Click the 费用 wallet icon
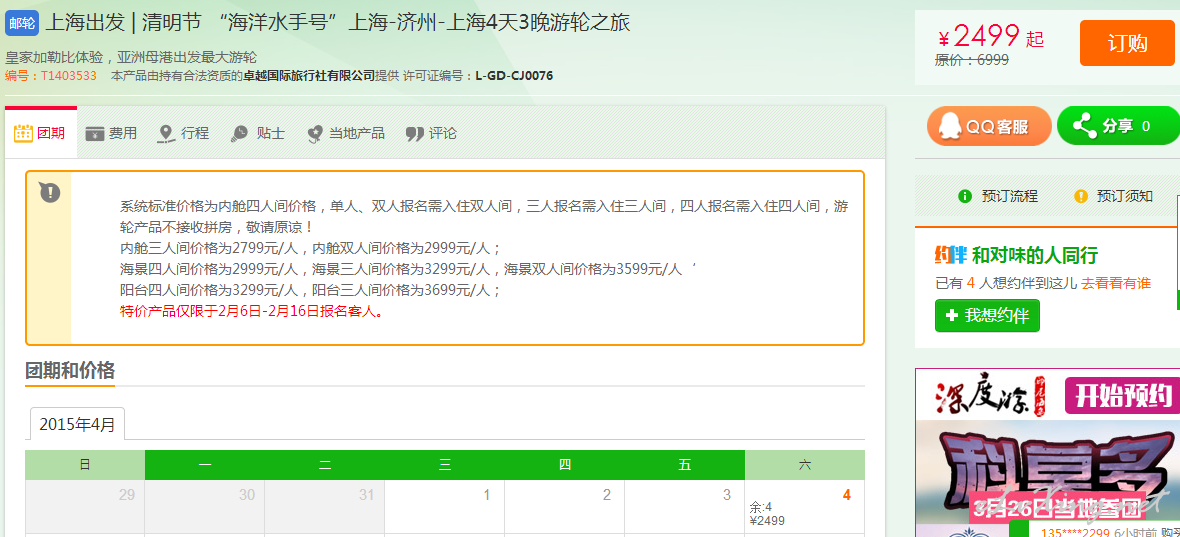Image resolution: width=1180 pixels, height=537 pixels. [x=95, y=134]
